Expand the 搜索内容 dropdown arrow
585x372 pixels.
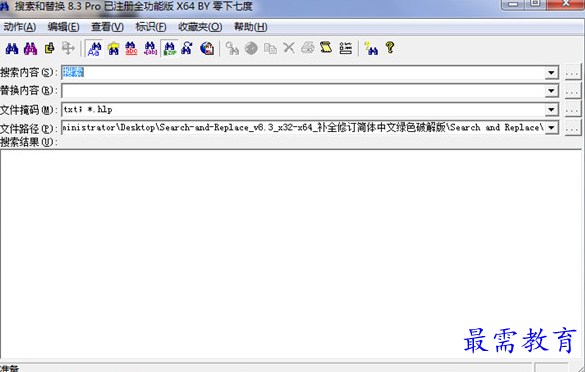(x=551, y=72)
